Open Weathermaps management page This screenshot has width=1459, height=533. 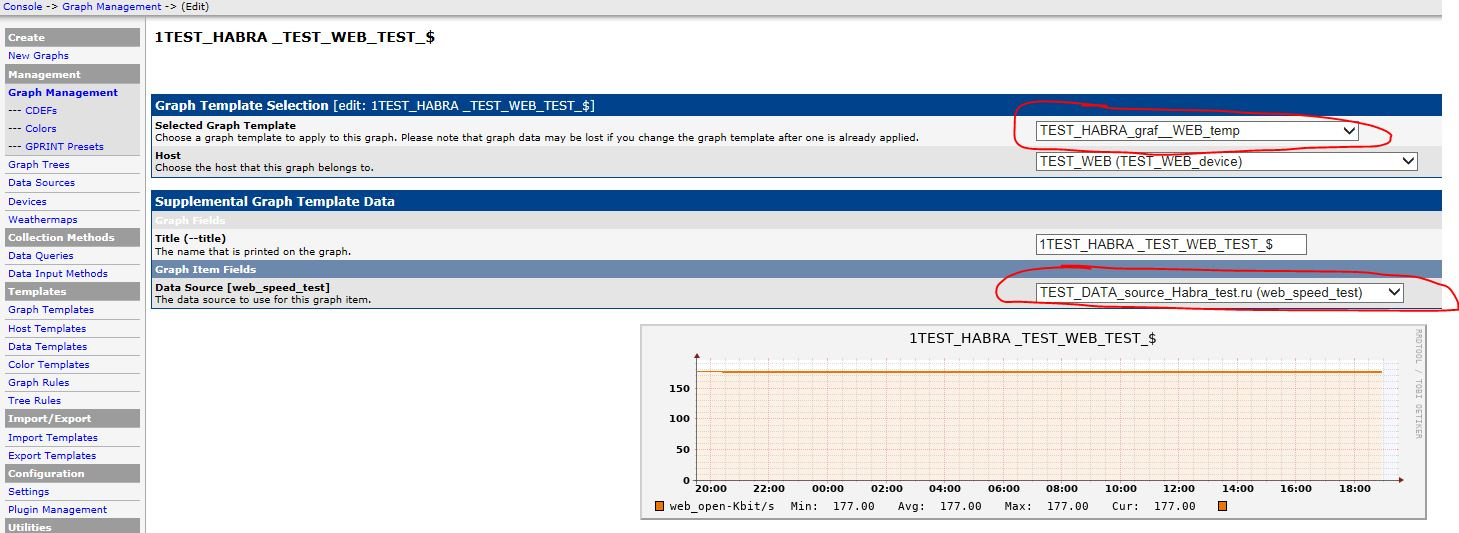(42, 219)
